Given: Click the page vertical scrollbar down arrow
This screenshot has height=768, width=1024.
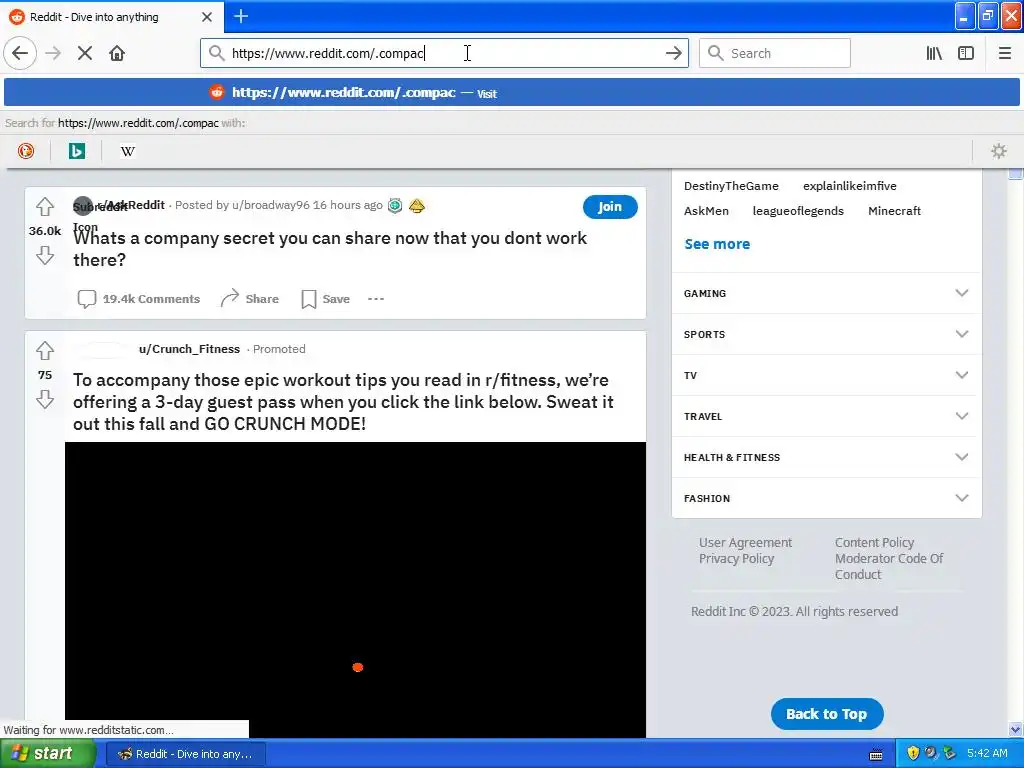Looking at the screenshot, I should click(x=1016, y=730).
